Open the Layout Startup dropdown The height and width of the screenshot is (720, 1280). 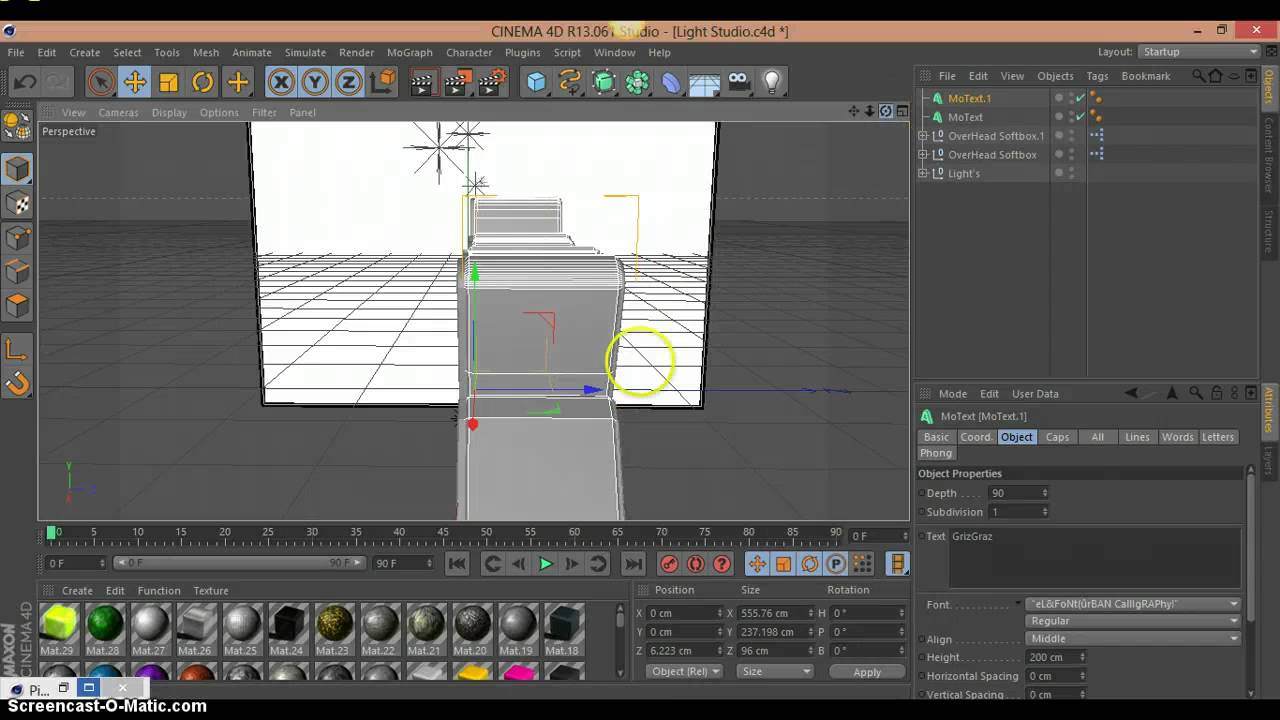pos(1198,52)
